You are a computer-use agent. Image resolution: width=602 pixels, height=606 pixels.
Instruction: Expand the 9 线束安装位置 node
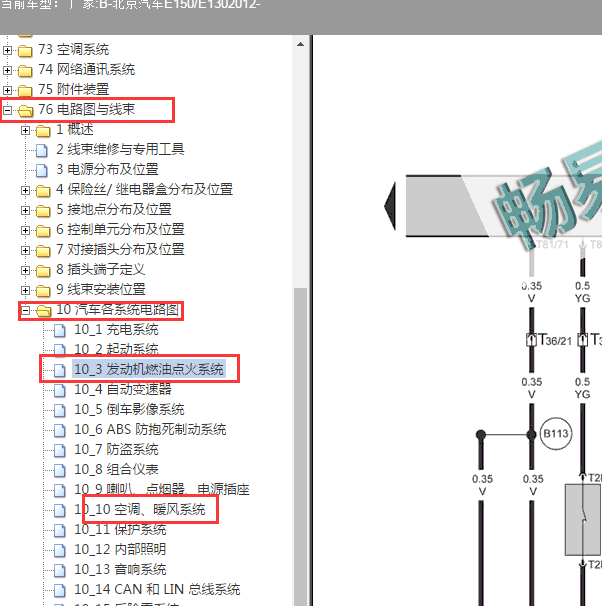(25, 291)
